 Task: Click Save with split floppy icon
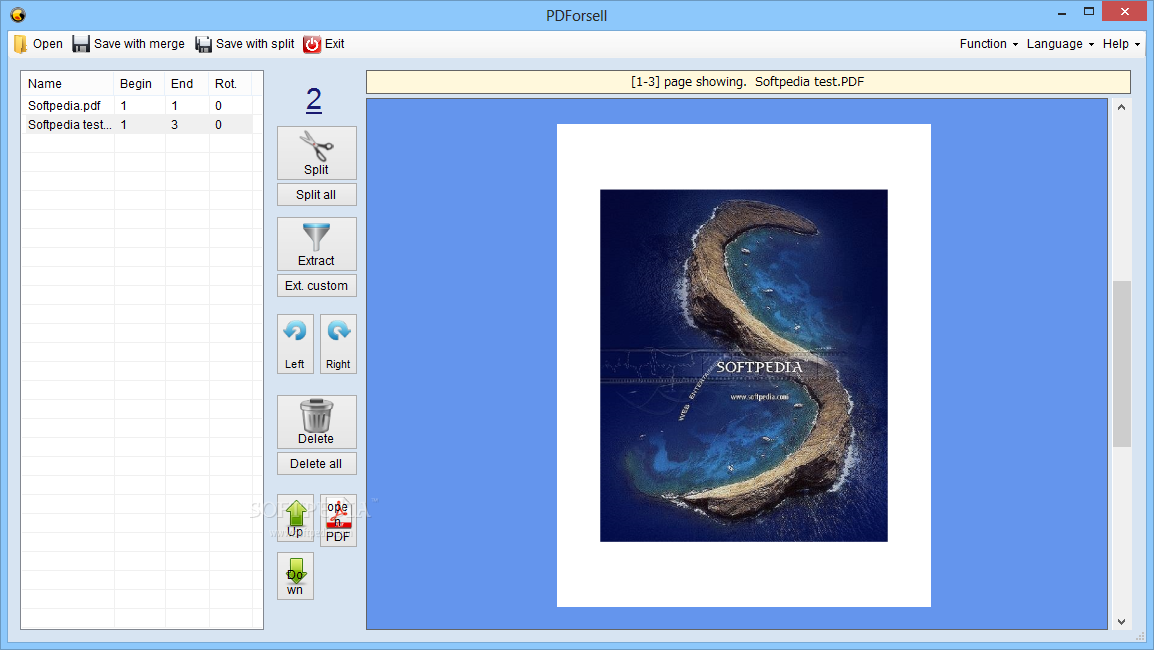pos(203,44)
